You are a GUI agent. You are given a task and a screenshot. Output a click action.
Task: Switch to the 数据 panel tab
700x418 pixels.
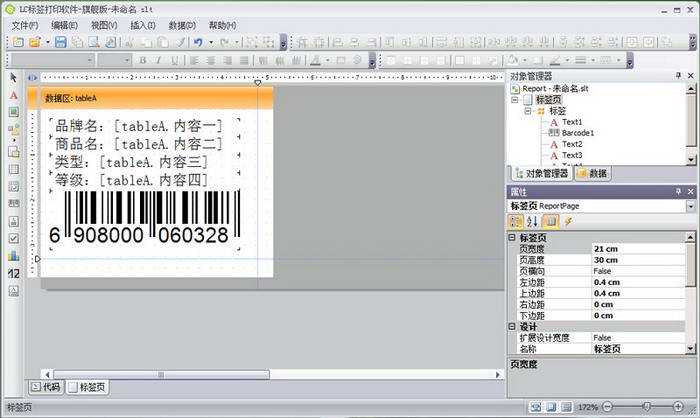pos(593,173)
